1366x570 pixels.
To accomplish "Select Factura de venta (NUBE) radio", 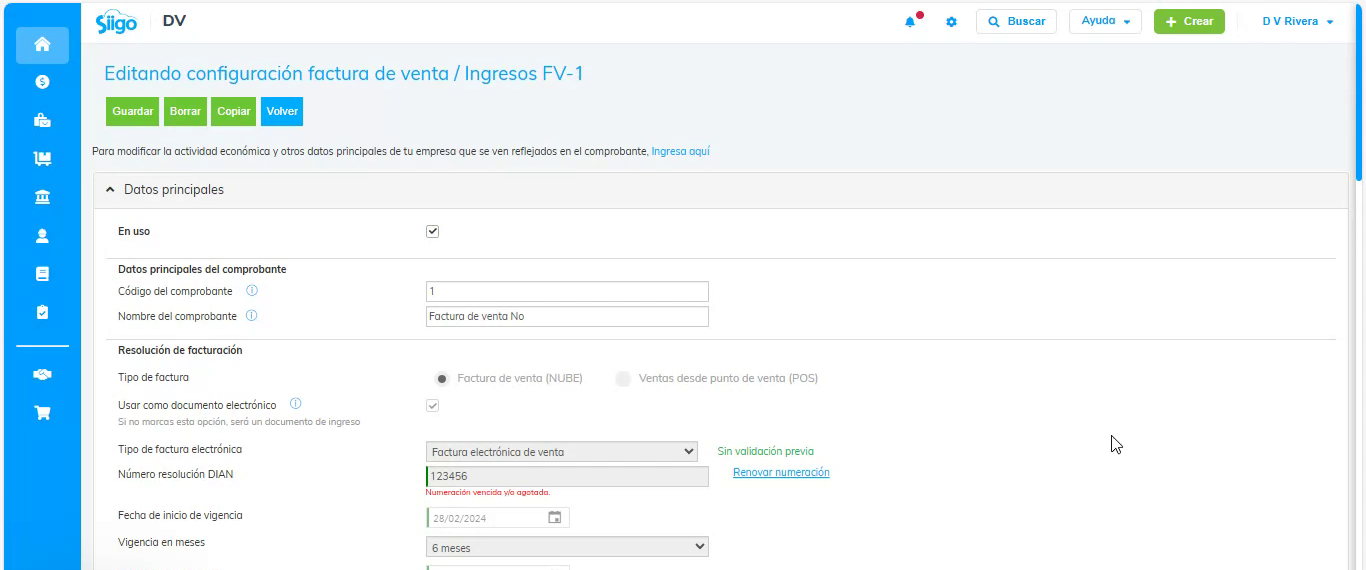I will click(x=441, y=379).
